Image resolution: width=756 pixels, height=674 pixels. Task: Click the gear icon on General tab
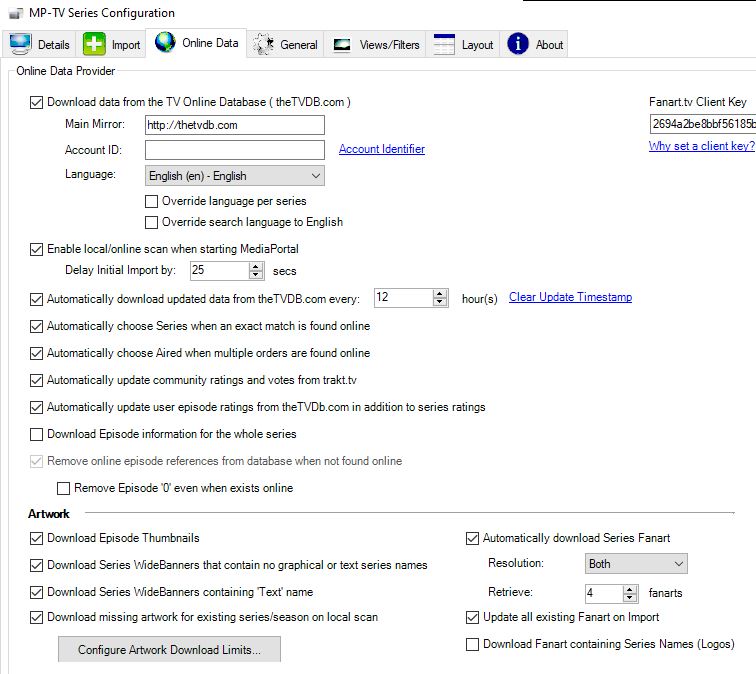coord(264,44)
